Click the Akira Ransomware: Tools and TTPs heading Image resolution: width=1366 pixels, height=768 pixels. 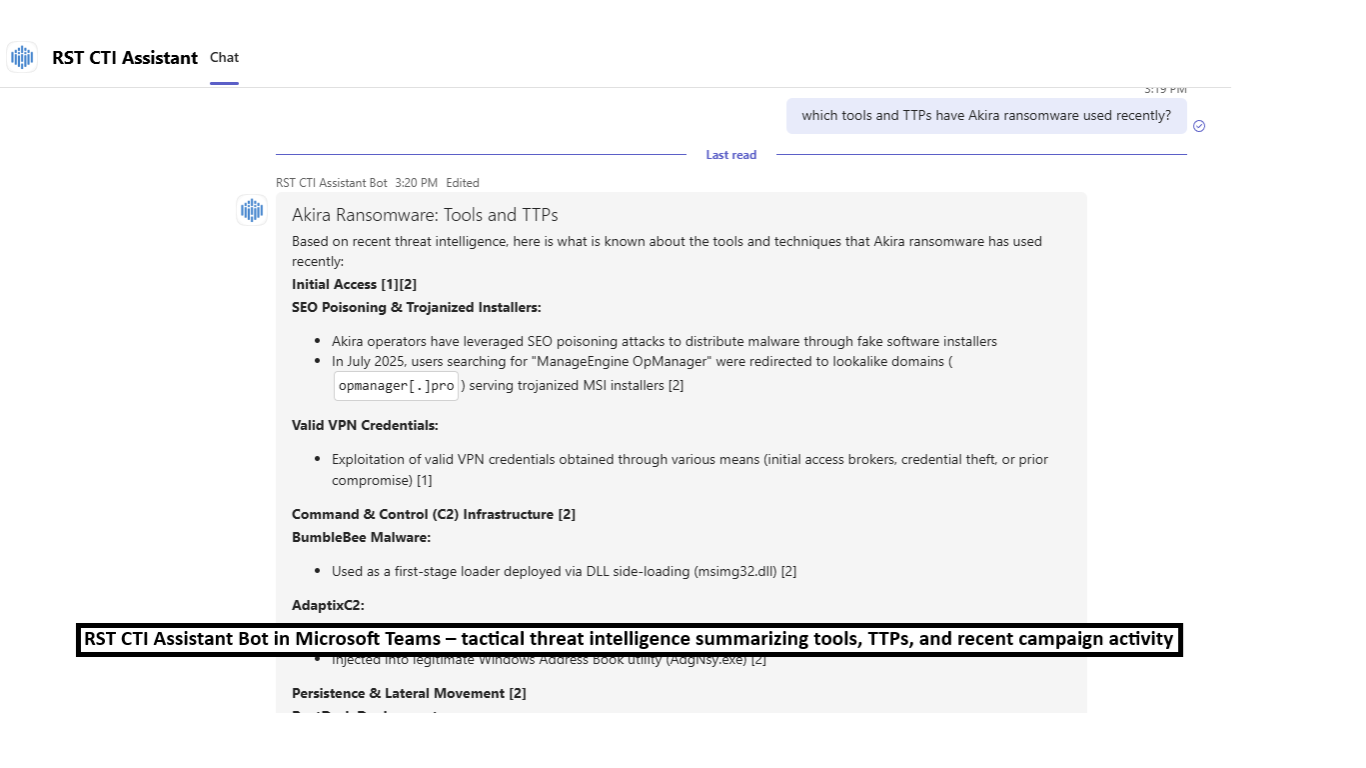coord(425,215)
